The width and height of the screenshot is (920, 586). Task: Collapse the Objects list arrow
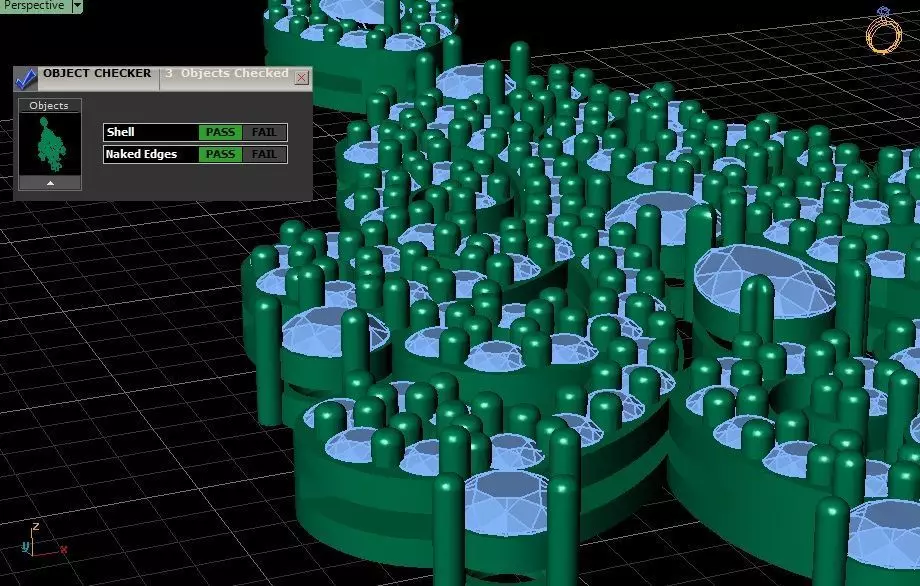[x=50, y=183]
